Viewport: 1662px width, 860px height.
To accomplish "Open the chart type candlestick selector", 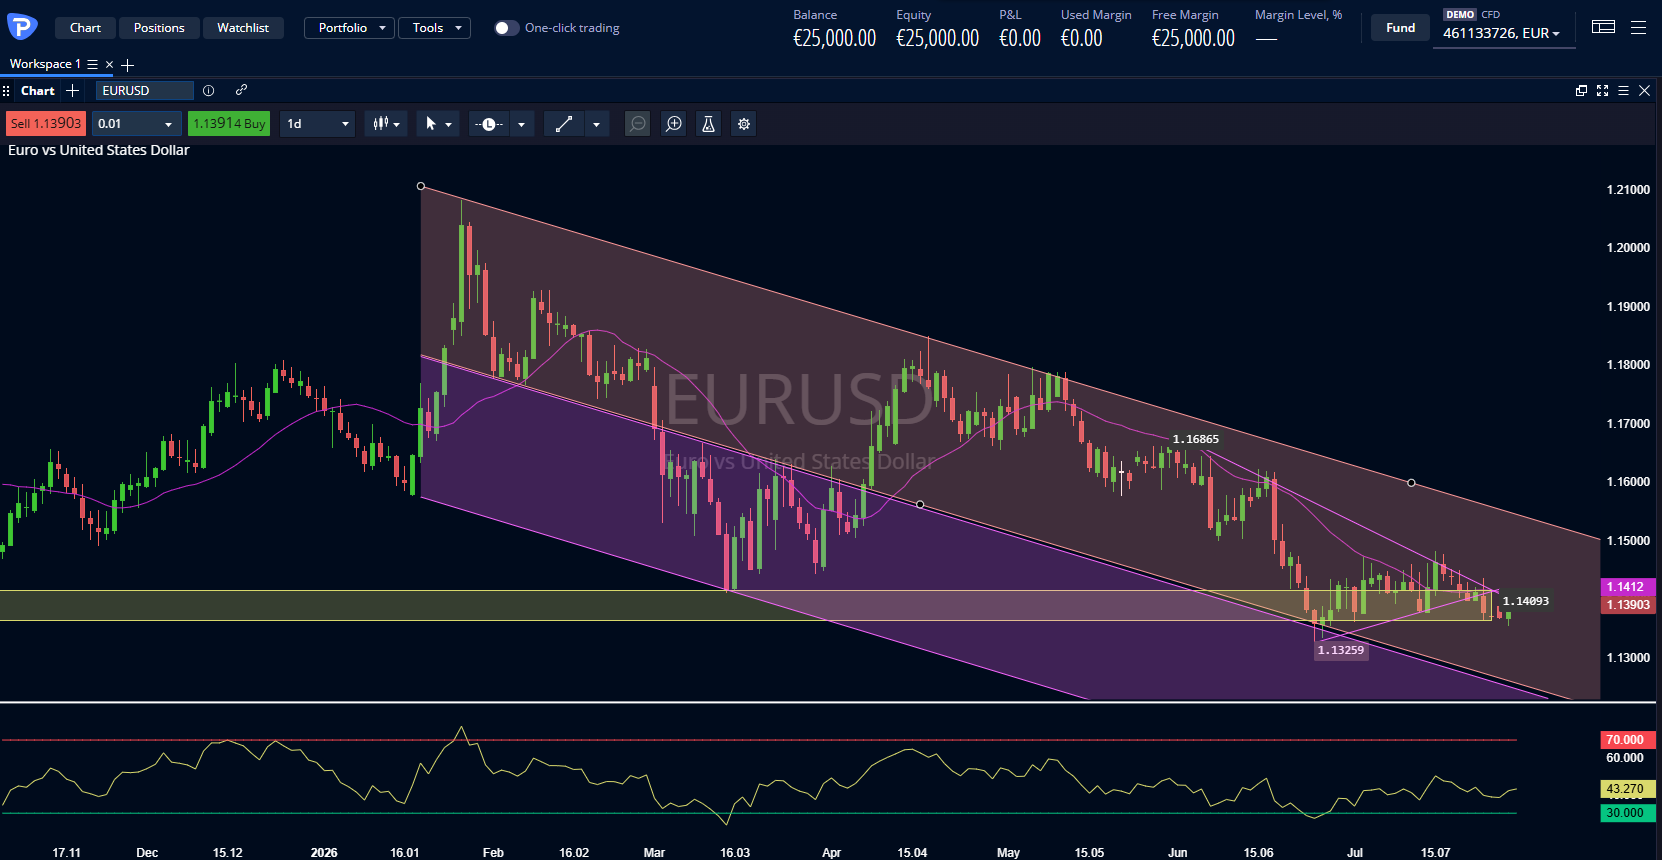I will click(386, 124).
